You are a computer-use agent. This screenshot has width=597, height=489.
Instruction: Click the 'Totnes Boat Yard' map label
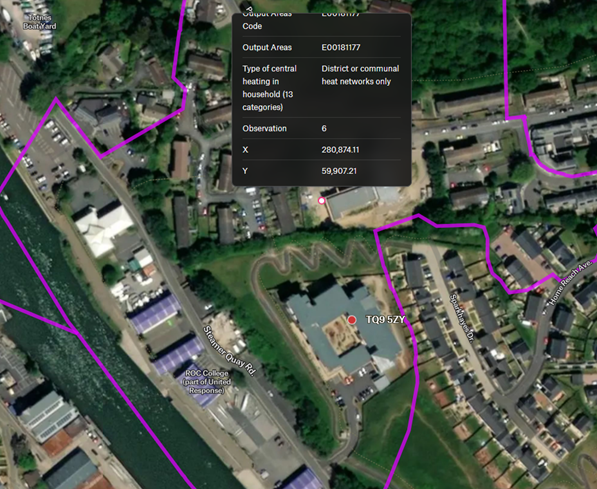pyautogui.click(x=40, y=22)
